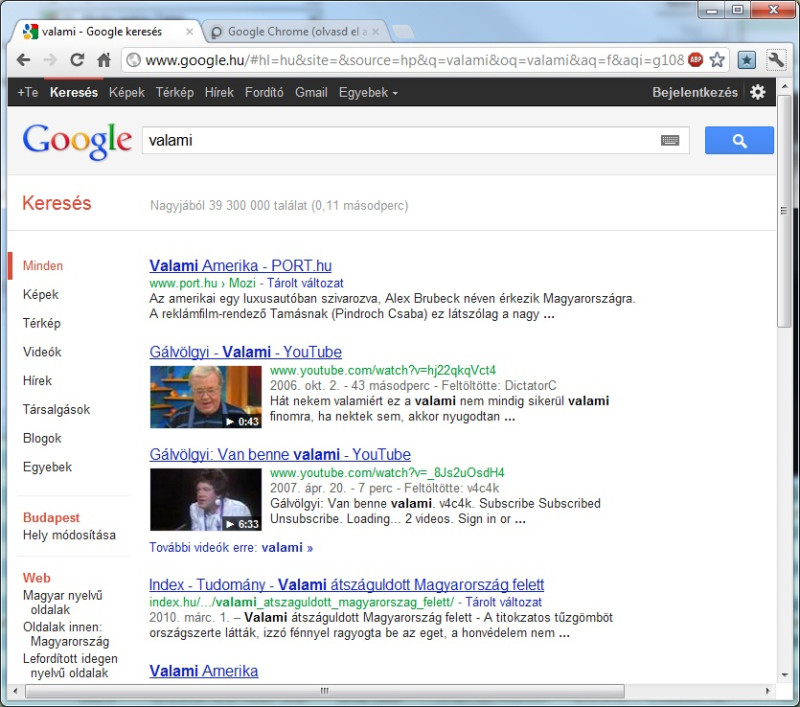This screenshot has height=707, width=800.
Task: Select Lefordított idegen nyelvű oldalak filter
Action: (x=70, y=666)
